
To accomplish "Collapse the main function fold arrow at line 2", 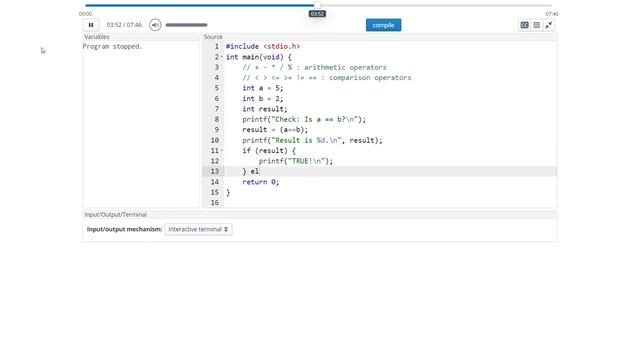I will [x=222, y=57].
